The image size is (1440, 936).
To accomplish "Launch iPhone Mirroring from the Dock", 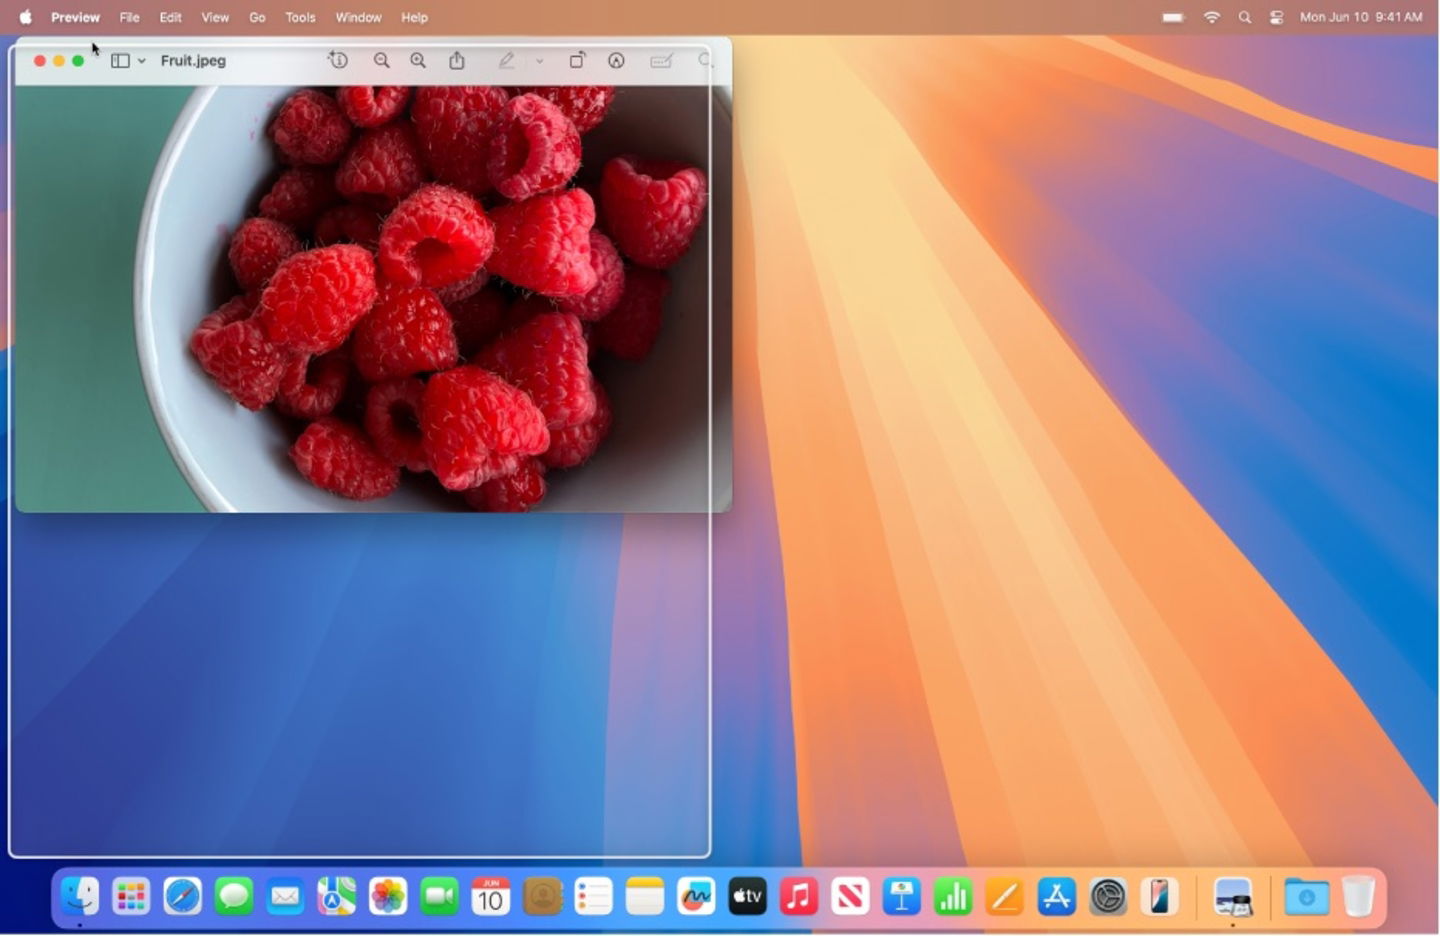I will coord(1159,896).
